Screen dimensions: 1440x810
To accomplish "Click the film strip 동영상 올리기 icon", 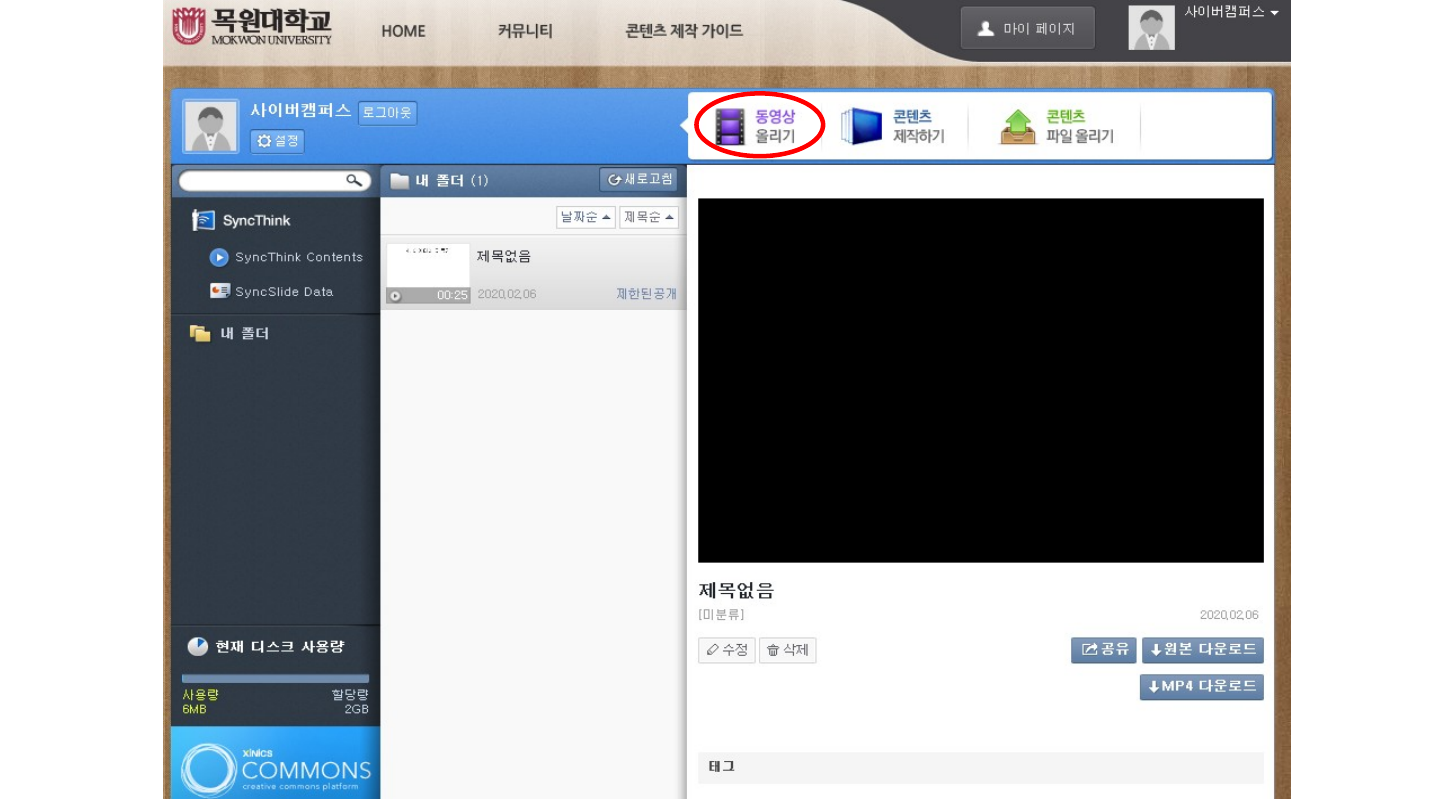I will point(731,127).
